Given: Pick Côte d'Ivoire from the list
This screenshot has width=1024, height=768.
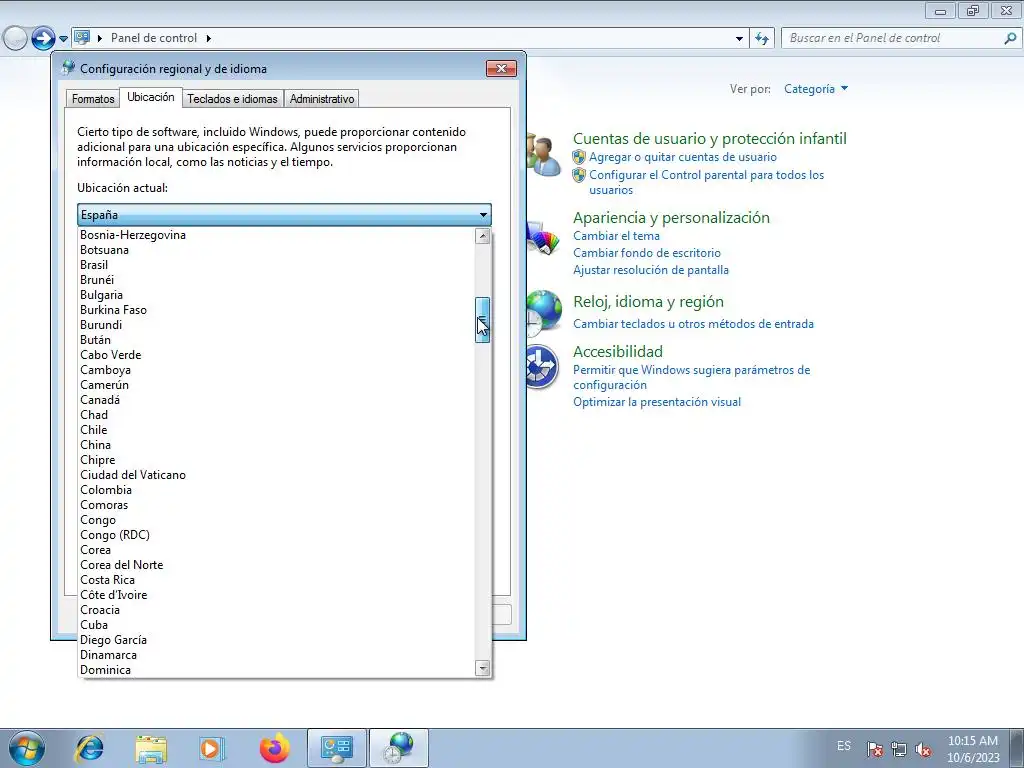Looking at the screenshot, I should [x=276, y=596].
